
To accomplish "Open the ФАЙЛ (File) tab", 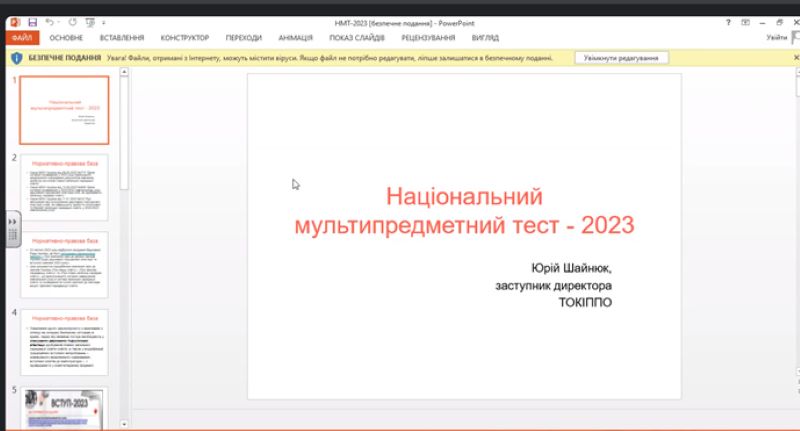I will pyautogui.click(x=22, y=38).
